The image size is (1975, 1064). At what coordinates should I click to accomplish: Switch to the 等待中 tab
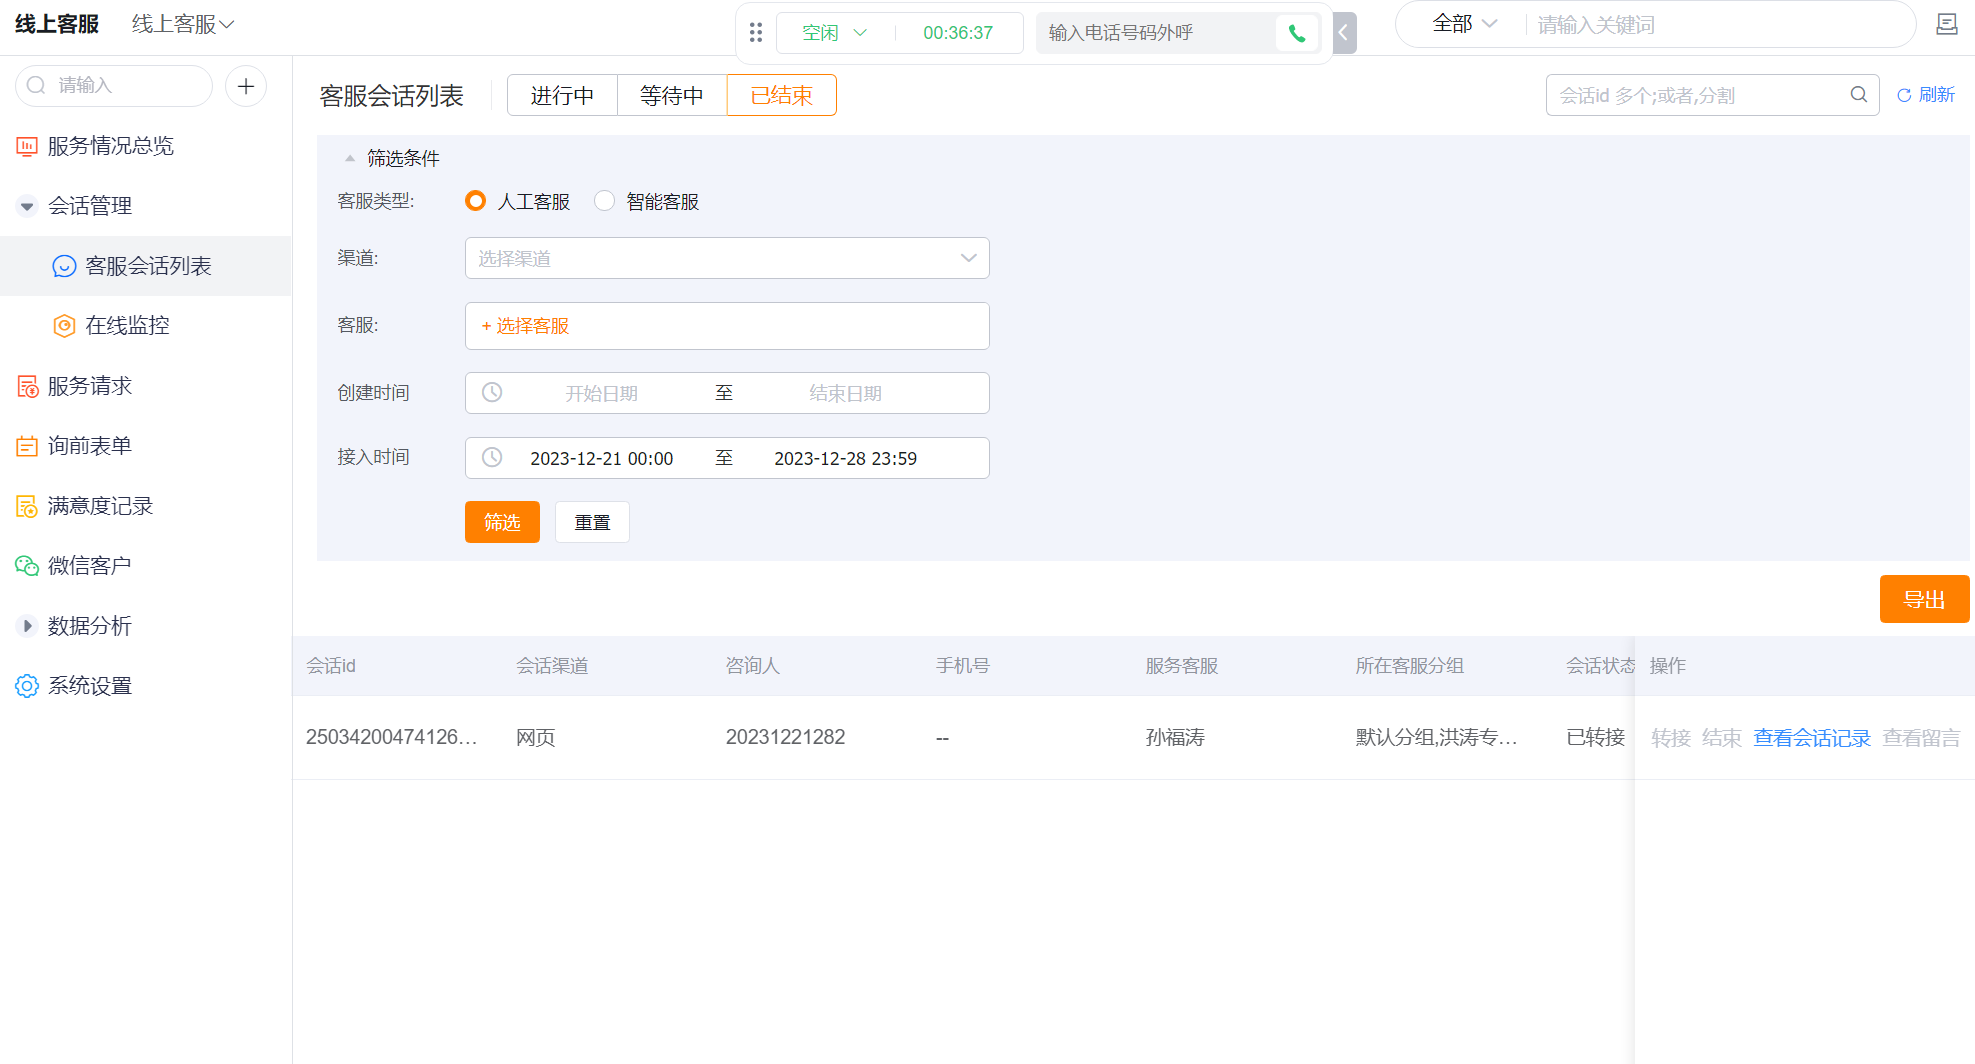(672, 95)
